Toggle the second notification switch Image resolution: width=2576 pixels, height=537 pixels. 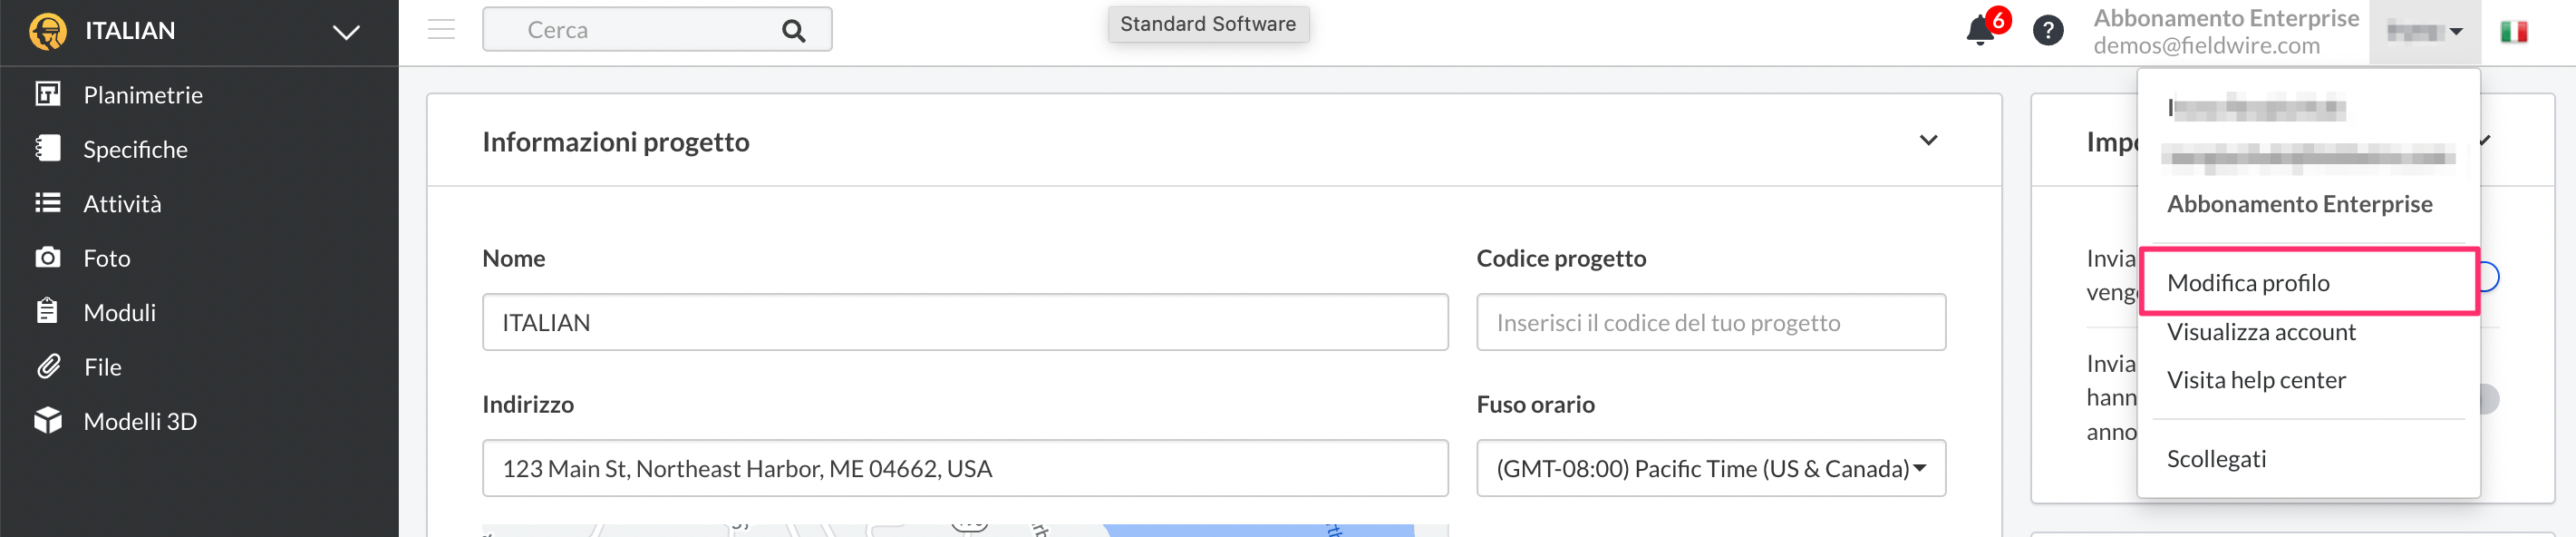point(2490,399)
